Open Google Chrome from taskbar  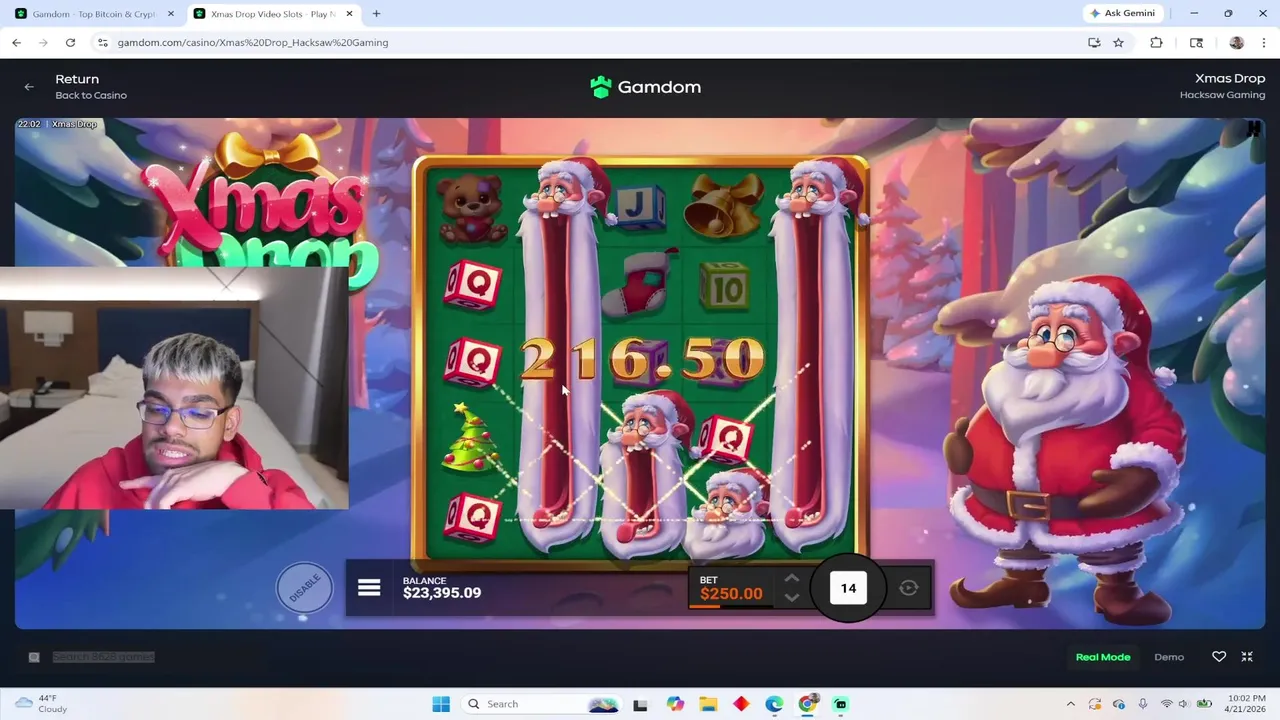807,704
